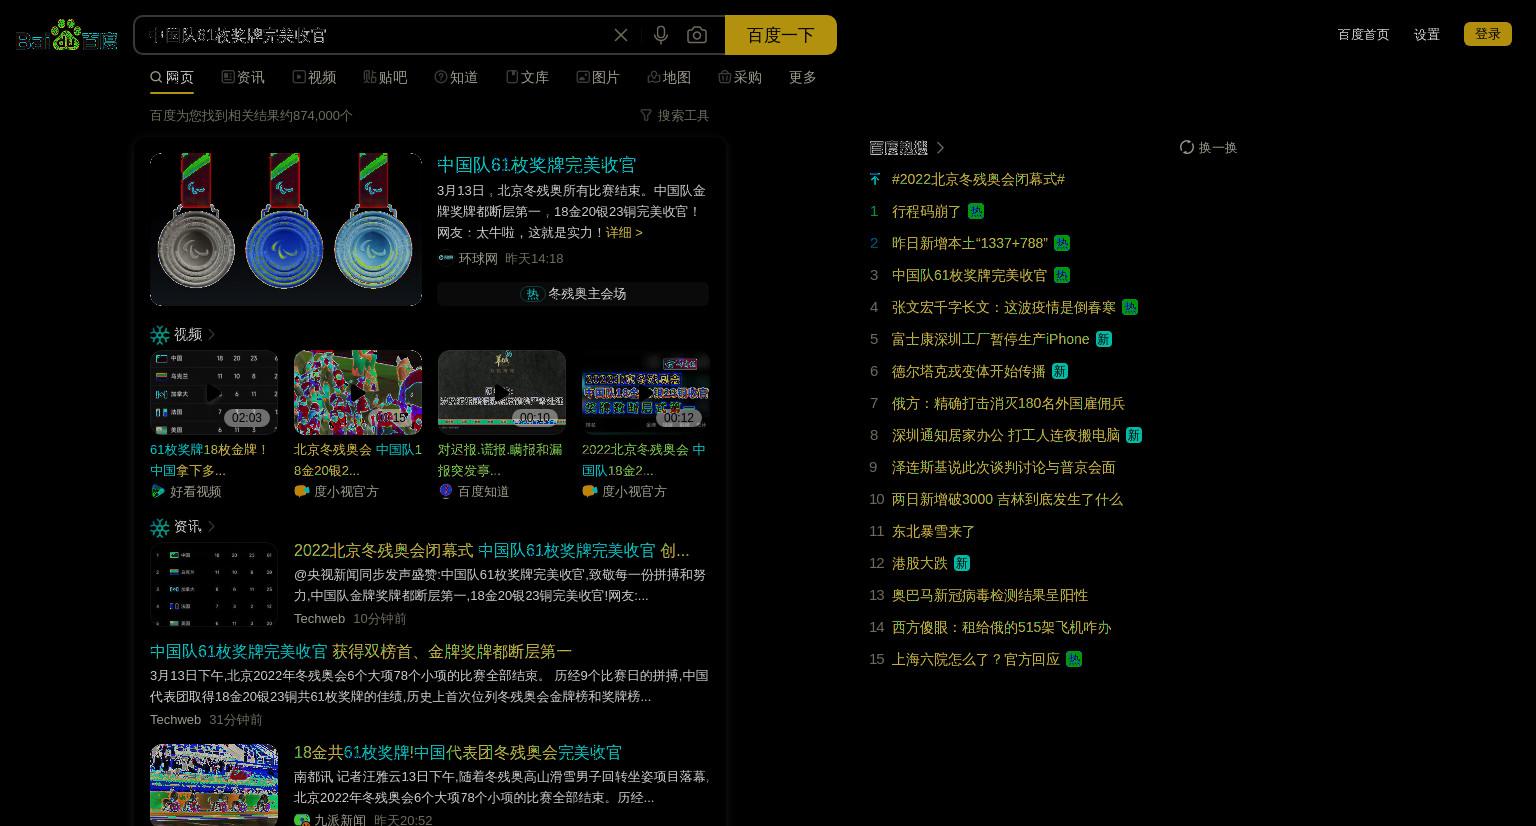This screenshot has width=1536, height=826.
Task: Click 百度知道 source icon
Action: pos(446,491)
